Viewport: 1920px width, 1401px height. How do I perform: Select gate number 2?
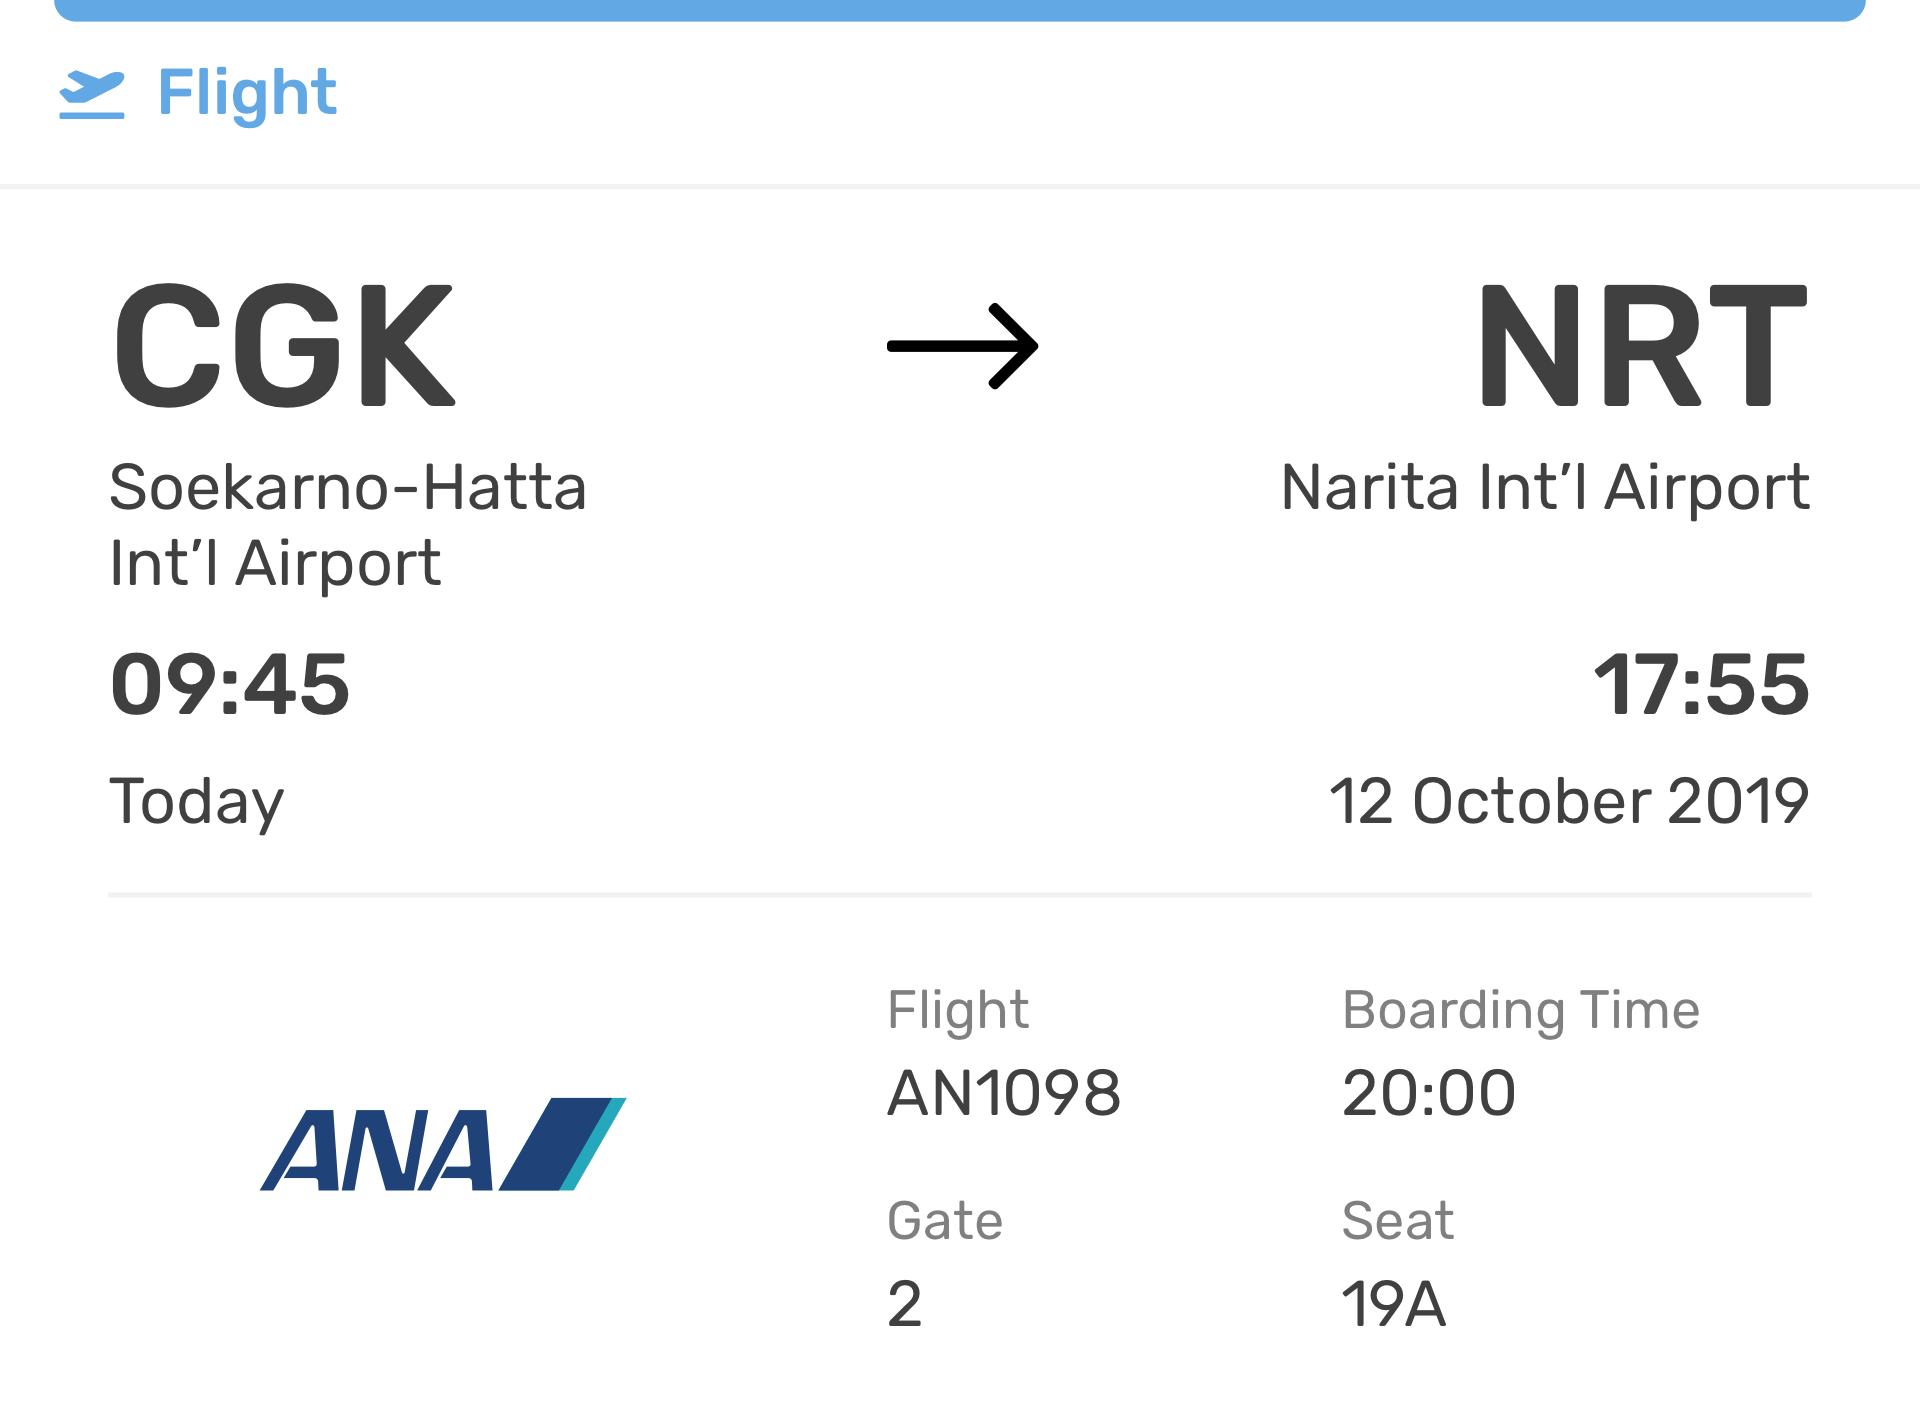point(905,1304)
